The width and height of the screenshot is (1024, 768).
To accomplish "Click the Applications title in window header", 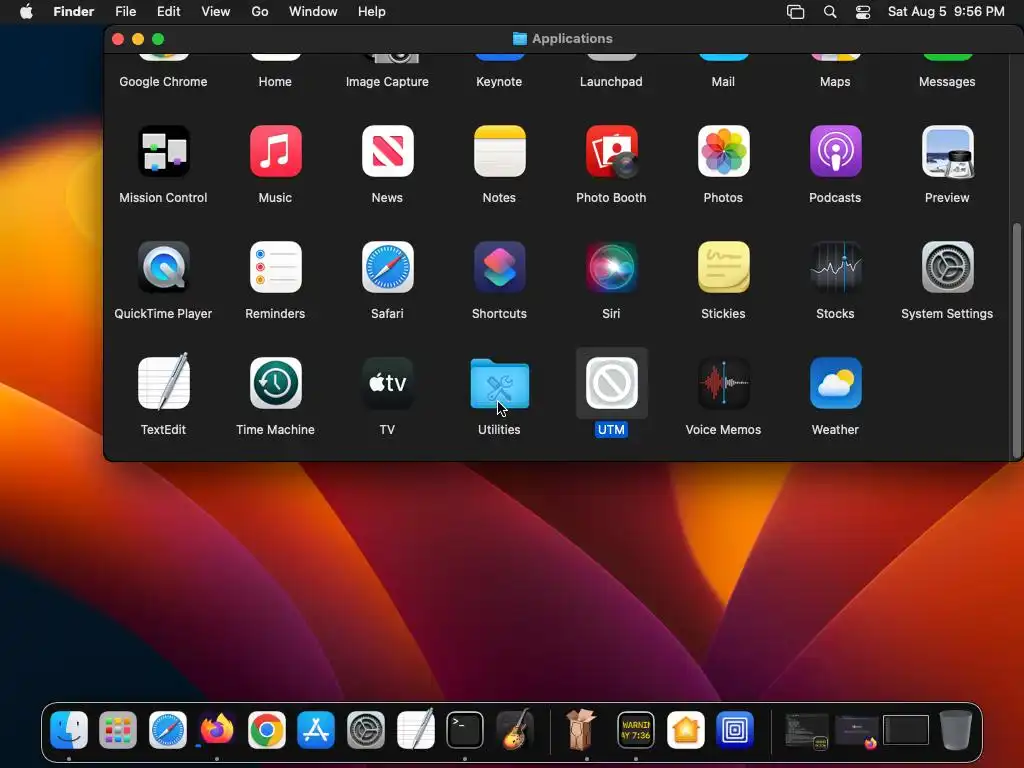I will pos(572,39).
